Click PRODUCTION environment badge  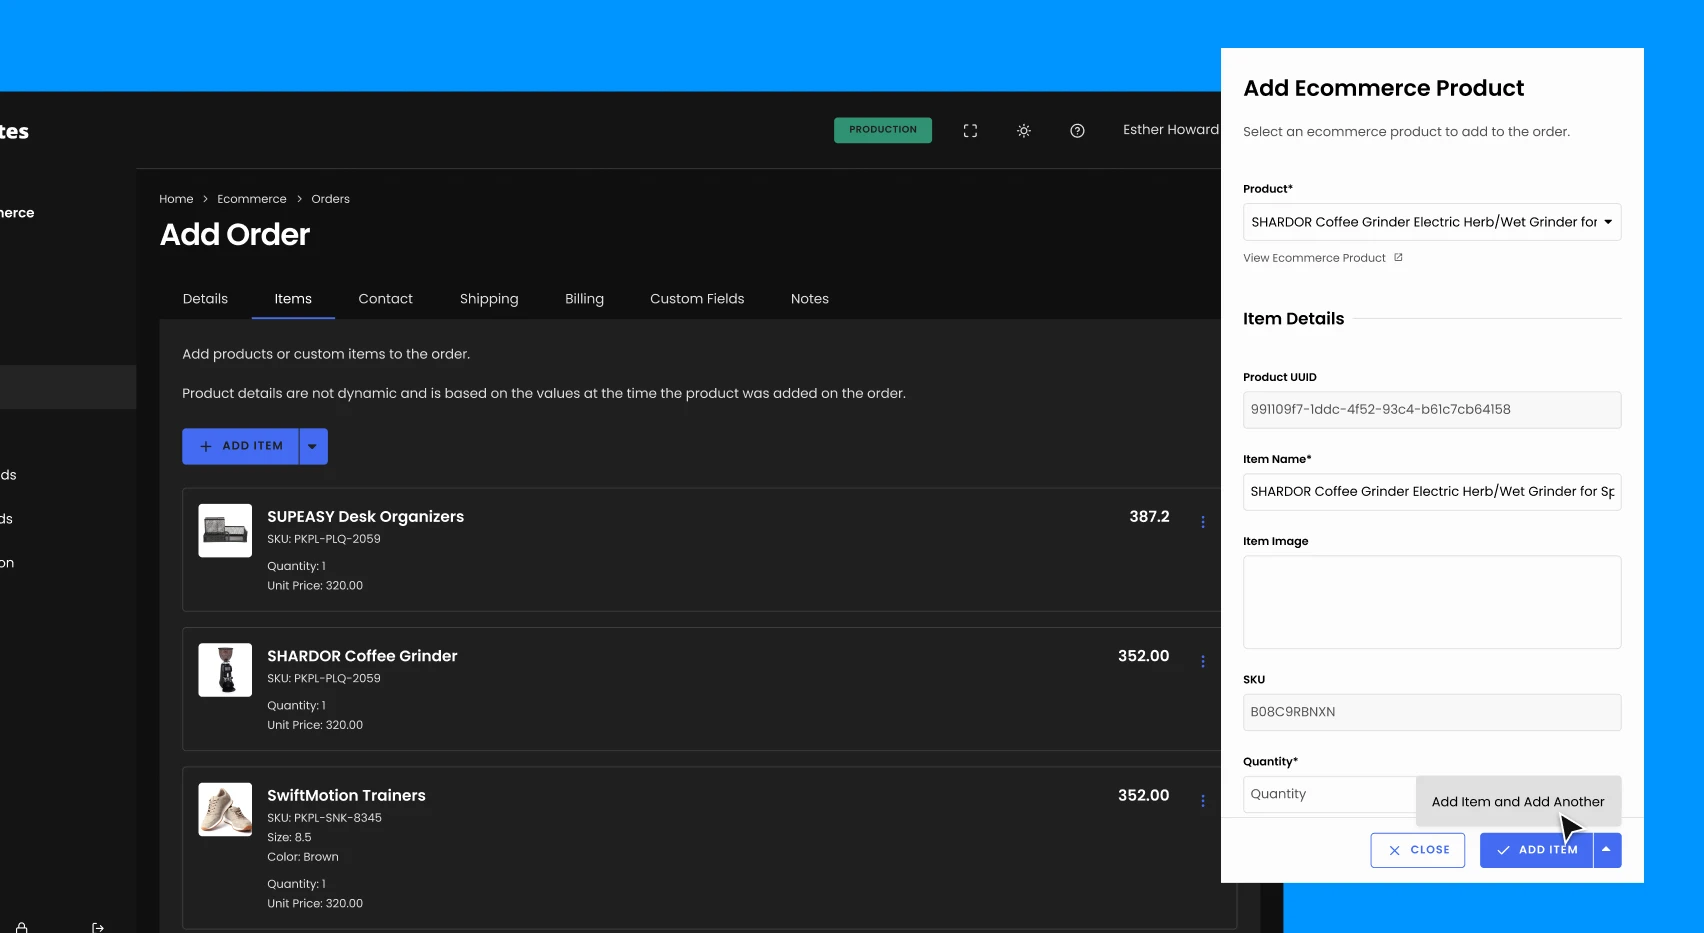pyautogui.click(x=883, y=130)
